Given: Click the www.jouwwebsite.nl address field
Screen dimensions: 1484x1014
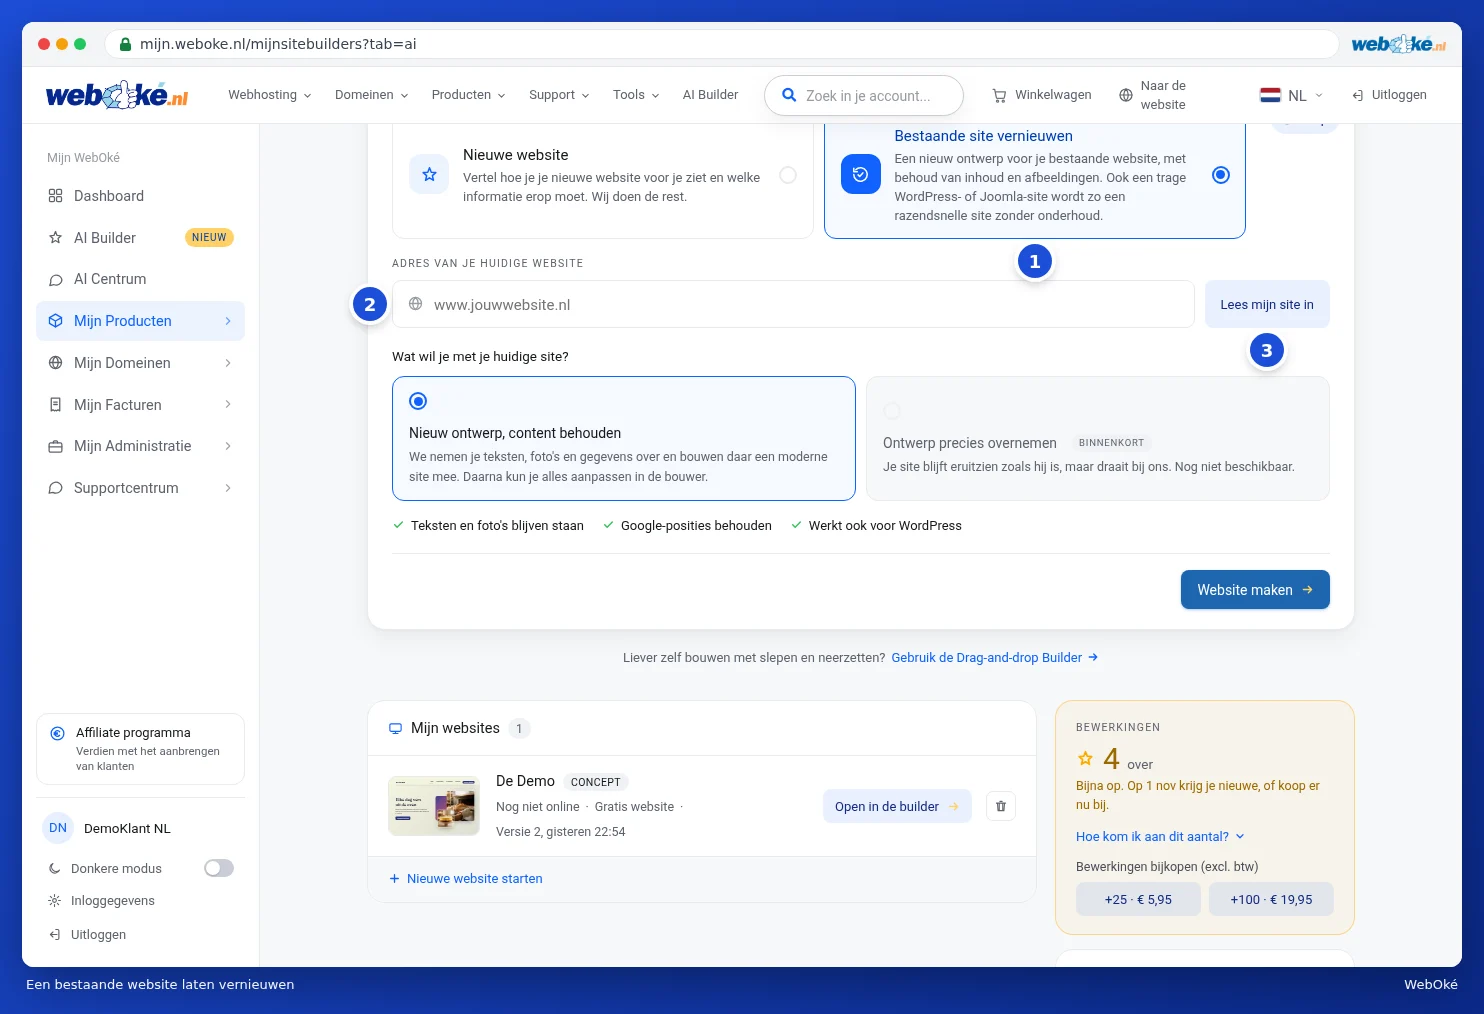Looking at the screenshot, I should (x=793, y=304).
